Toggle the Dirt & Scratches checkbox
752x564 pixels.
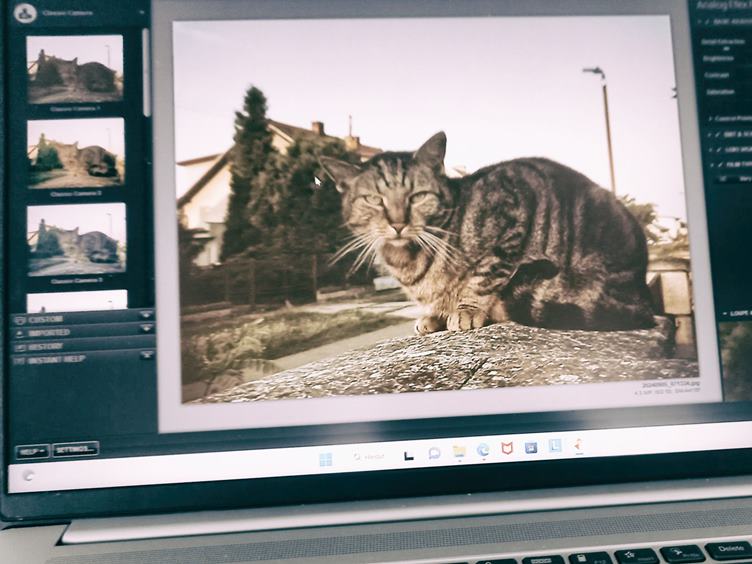[x=718, y=135]
